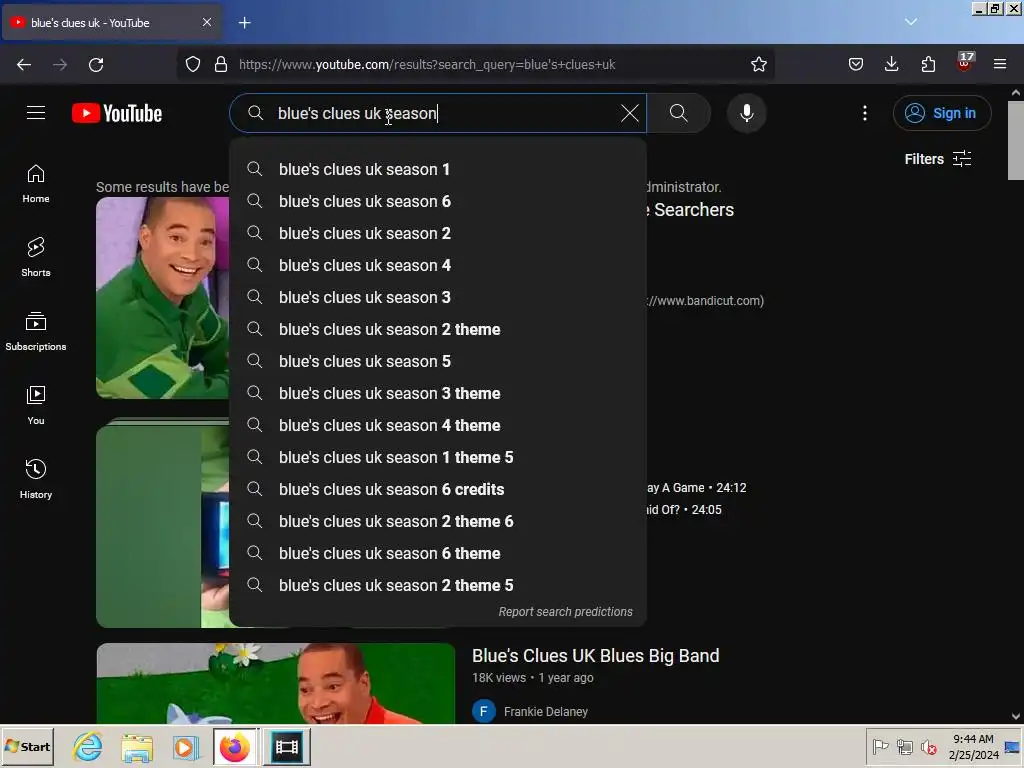Viewport: 1024px width, 768px height.
Task: Open the tracking protection shield icon
Action: 193,65
